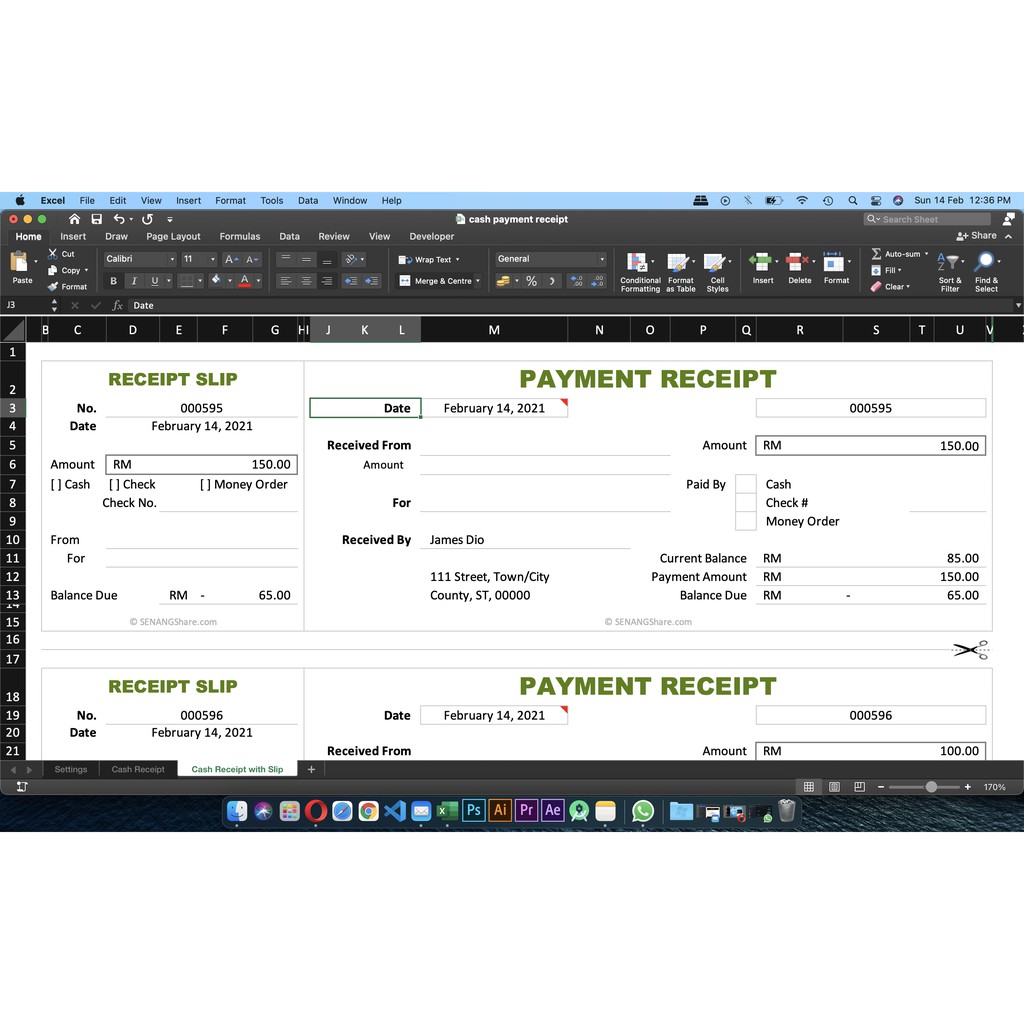This screenshot has width=1024, height=1024.
Task: Open the Auto-sum dropdown arrow
Action: 926,254
